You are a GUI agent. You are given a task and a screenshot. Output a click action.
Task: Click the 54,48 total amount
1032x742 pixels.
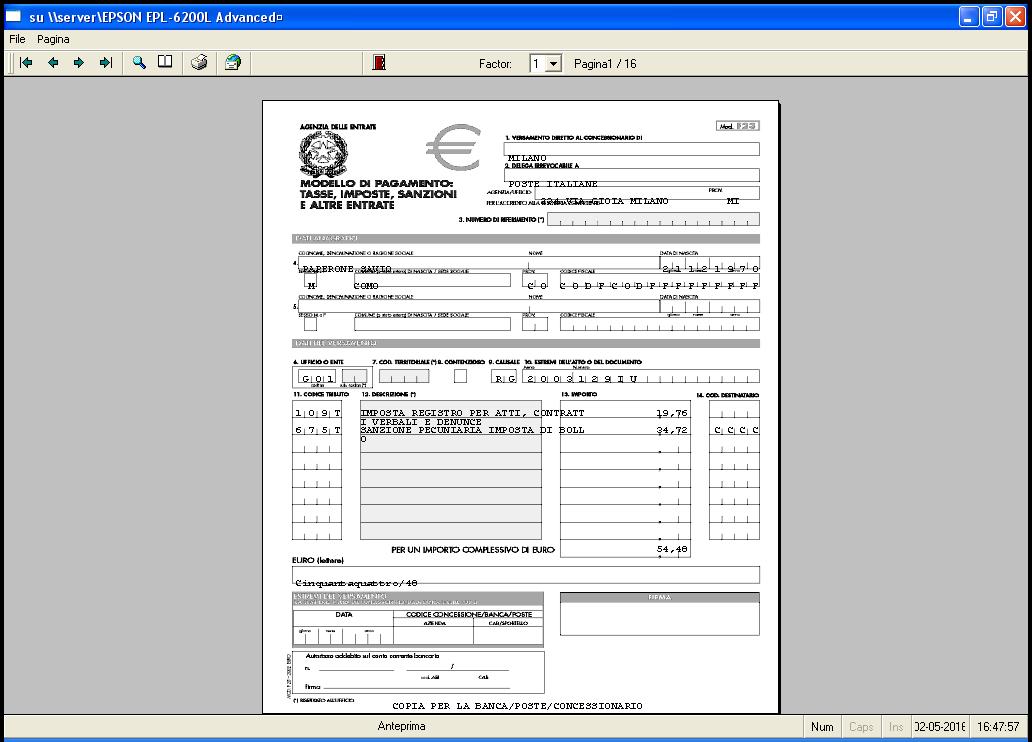[672, 549]
